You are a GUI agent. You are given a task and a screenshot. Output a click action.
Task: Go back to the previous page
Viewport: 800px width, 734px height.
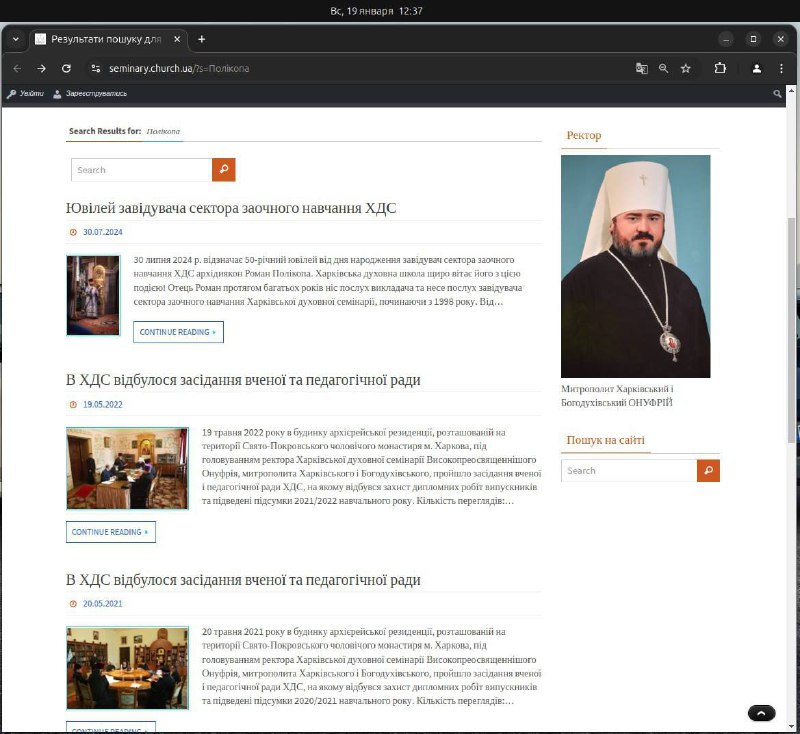click(17, 68)
